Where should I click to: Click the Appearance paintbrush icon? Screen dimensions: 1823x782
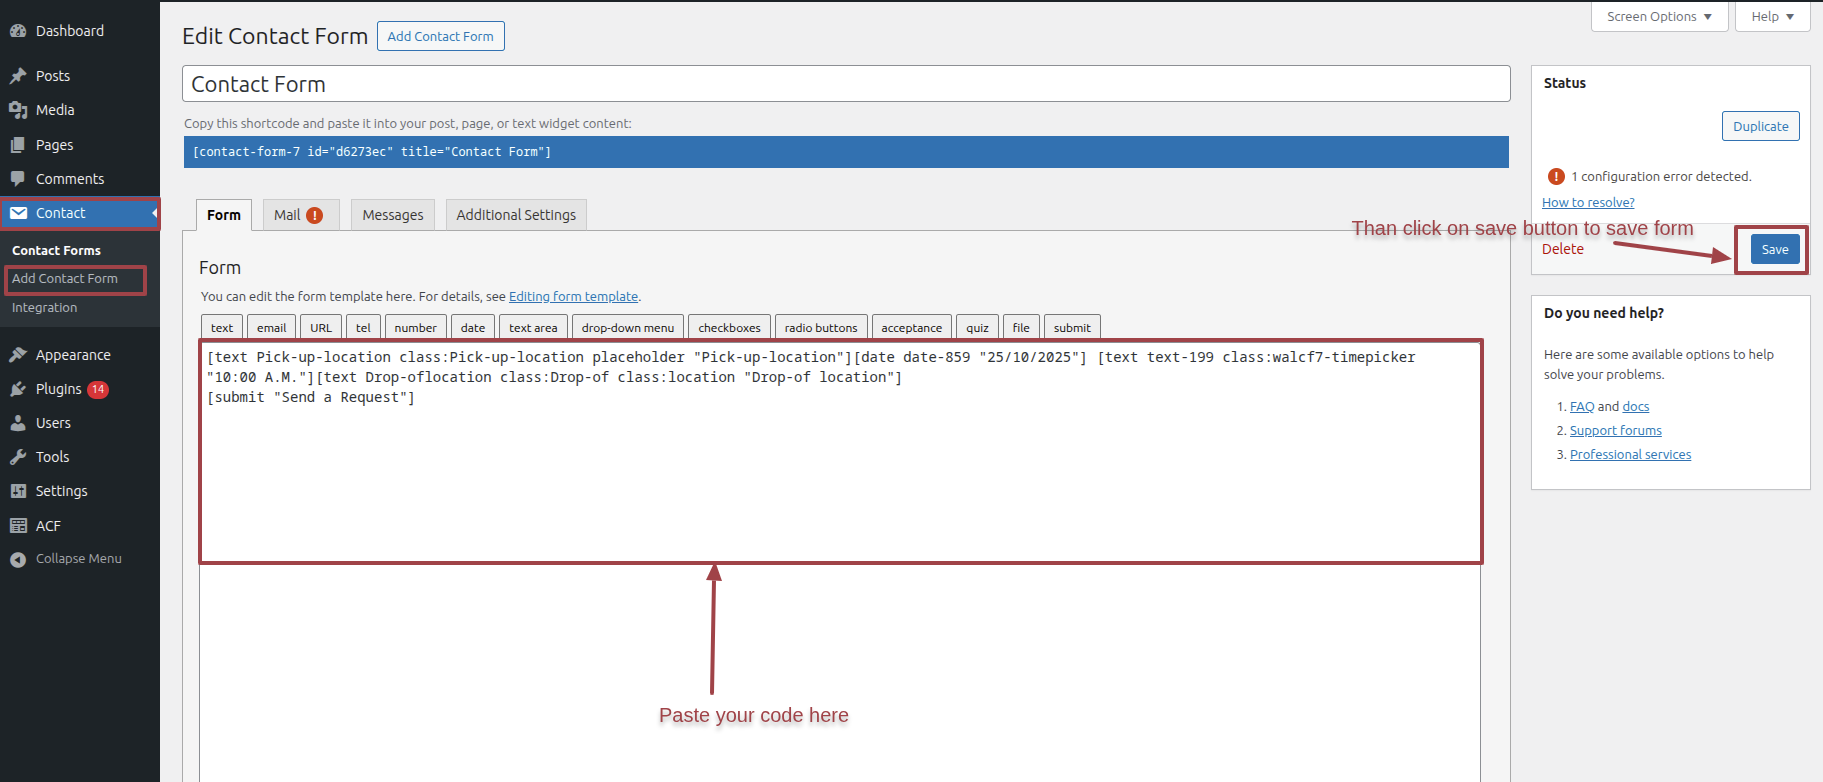click(18, 355)
